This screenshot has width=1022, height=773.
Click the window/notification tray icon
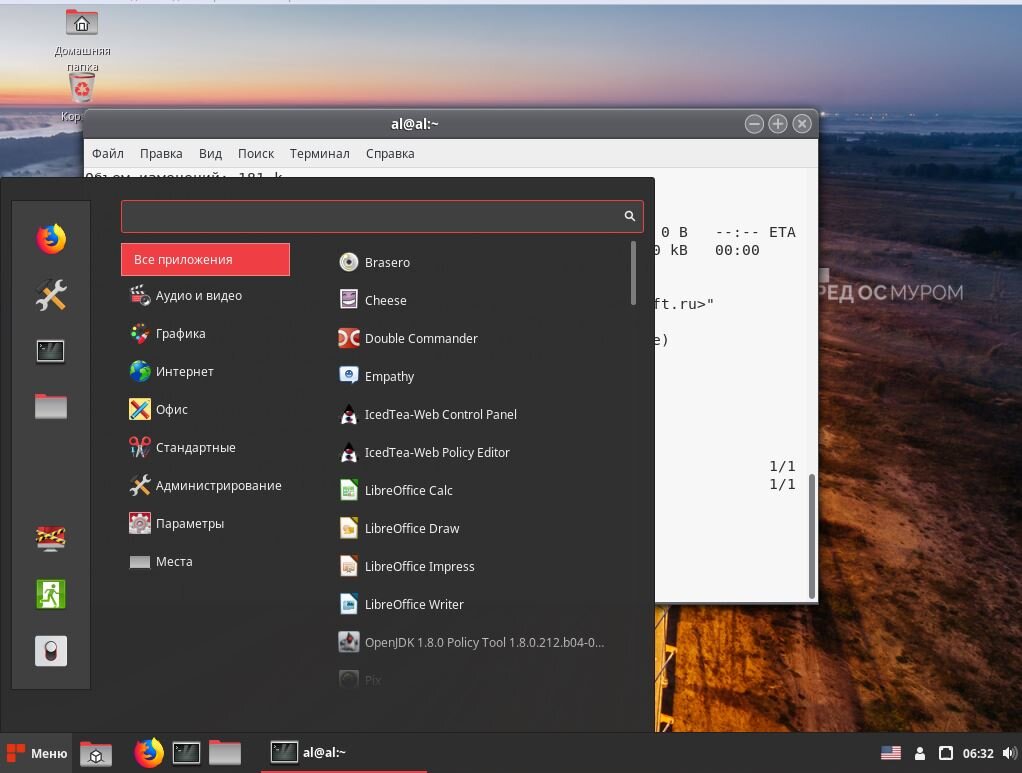pyautogui.click(x=946, y=753)
